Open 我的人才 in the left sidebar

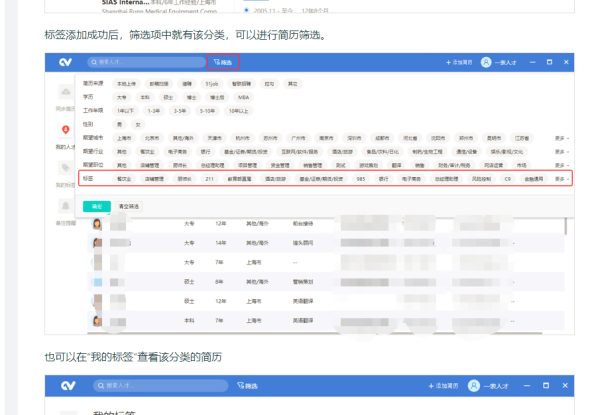point(65,133)
